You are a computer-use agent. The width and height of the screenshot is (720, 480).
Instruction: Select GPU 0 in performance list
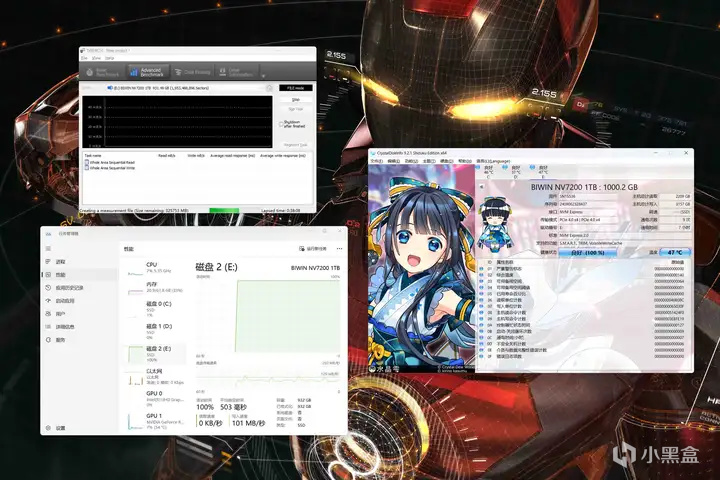click(154, 399)
